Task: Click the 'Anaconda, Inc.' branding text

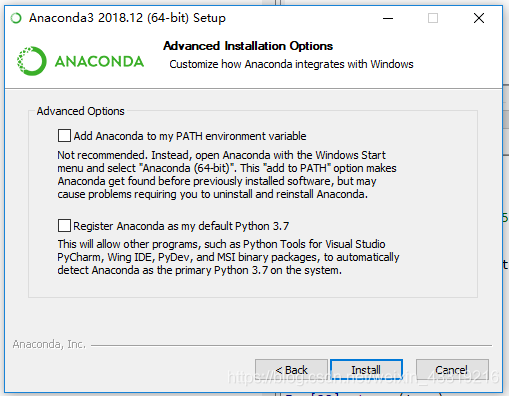Action: tap(49, 344)
